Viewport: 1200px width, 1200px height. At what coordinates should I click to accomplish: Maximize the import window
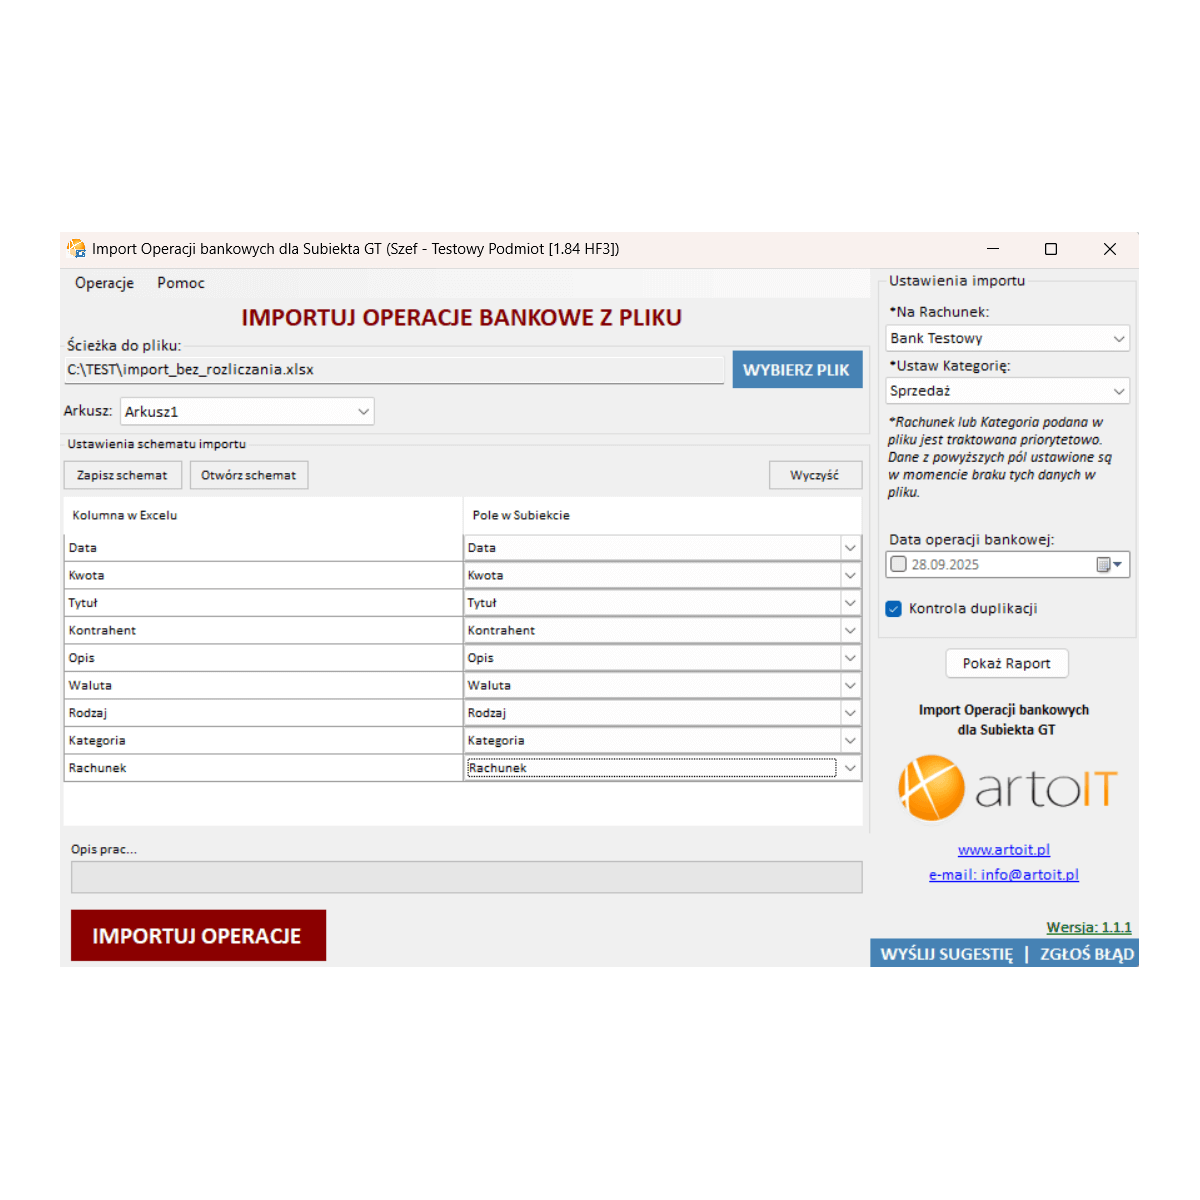click(1050, 249)
